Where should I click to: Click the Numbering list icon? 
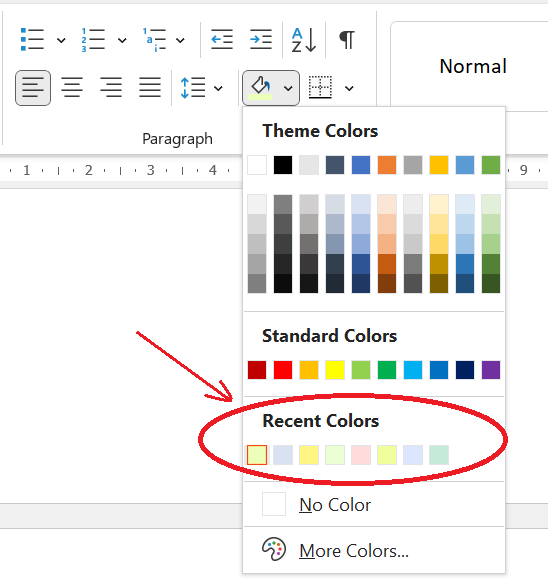93,40
